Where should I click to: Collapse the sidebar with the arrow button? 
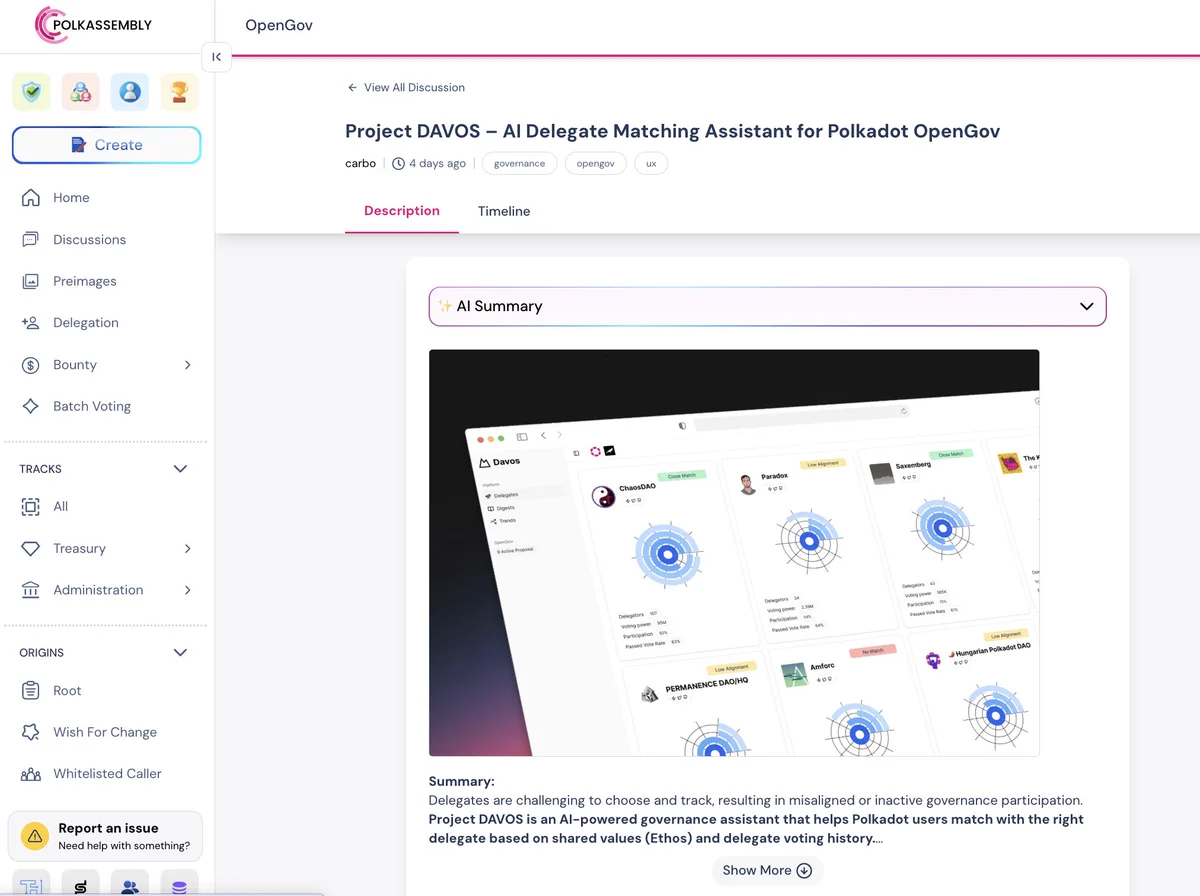click(x=217, y=57)
